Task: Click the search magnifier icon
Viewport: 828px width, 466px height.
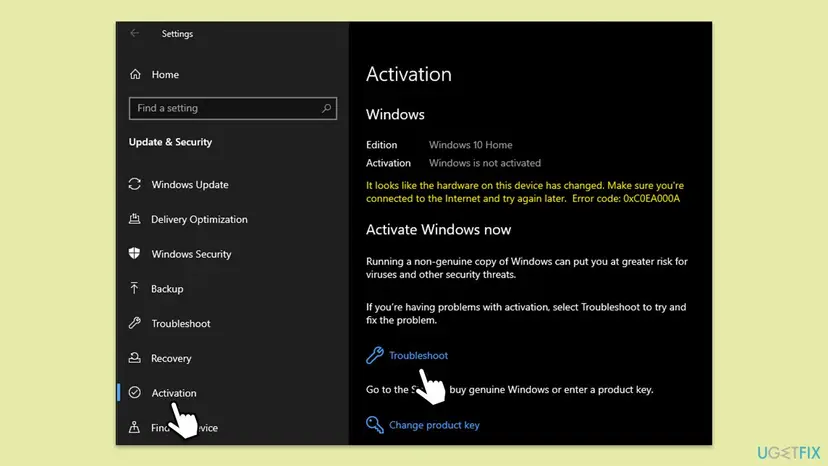Action: pyautogui.click(x=326, y=108)
